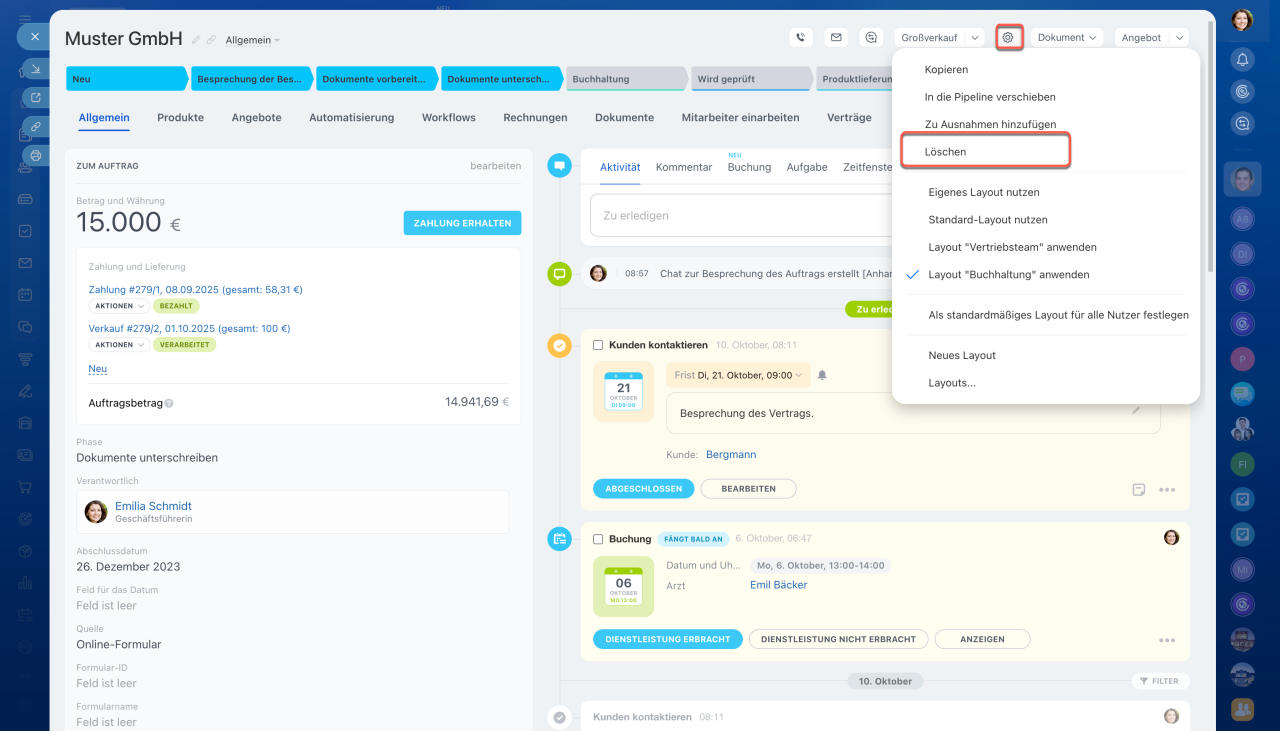Viewport: 1280px width, 731px height.
Task: Click the chat bubble icon in header
Action: pos(872,38)
